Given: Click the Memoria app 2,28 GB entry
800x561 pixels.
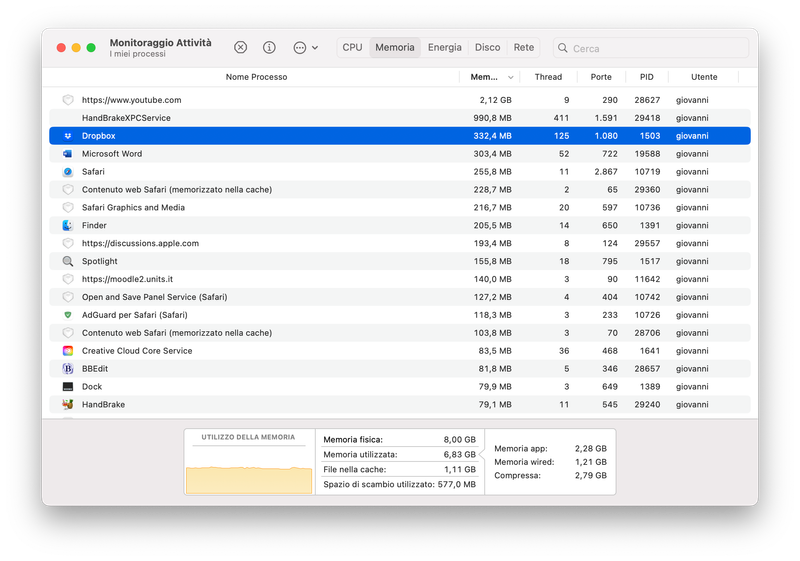Looking at the screenshot, I should (x=551, y=449).
